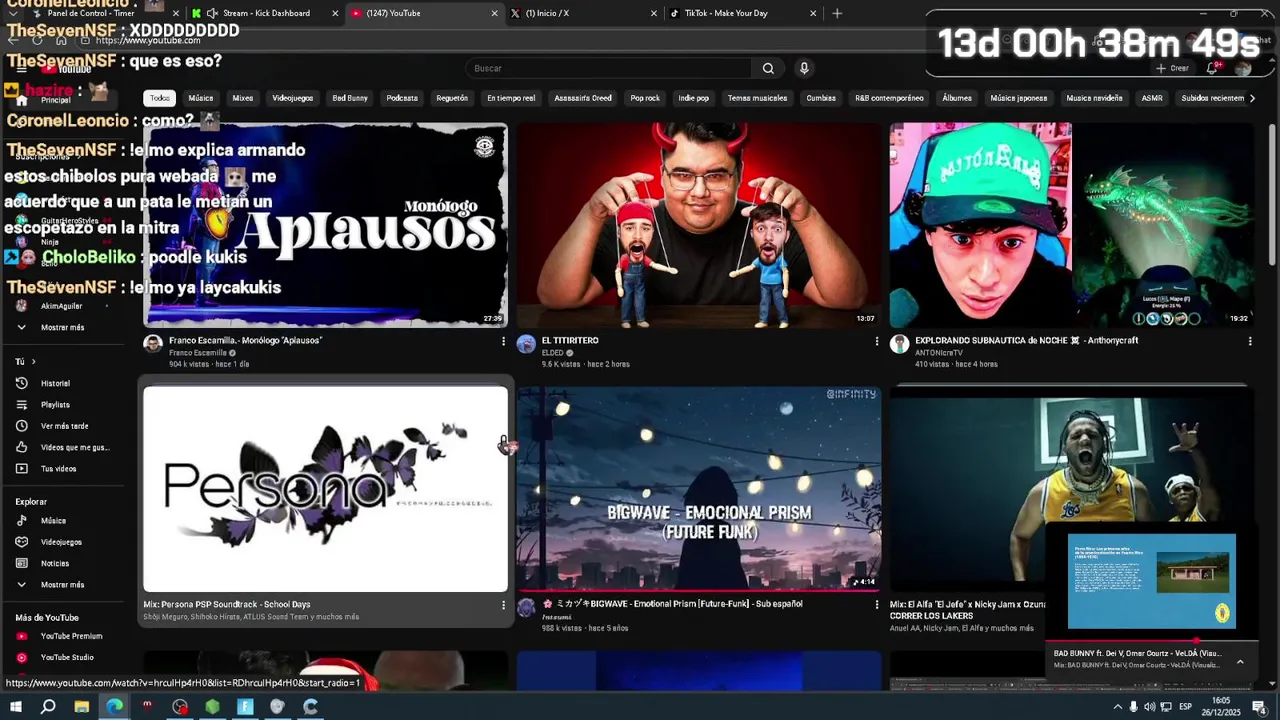This screenshot has width=1280, height=720.
Task: Open the Monólogo Aplausos thumbnail
Action: click(x=325, y=225)
